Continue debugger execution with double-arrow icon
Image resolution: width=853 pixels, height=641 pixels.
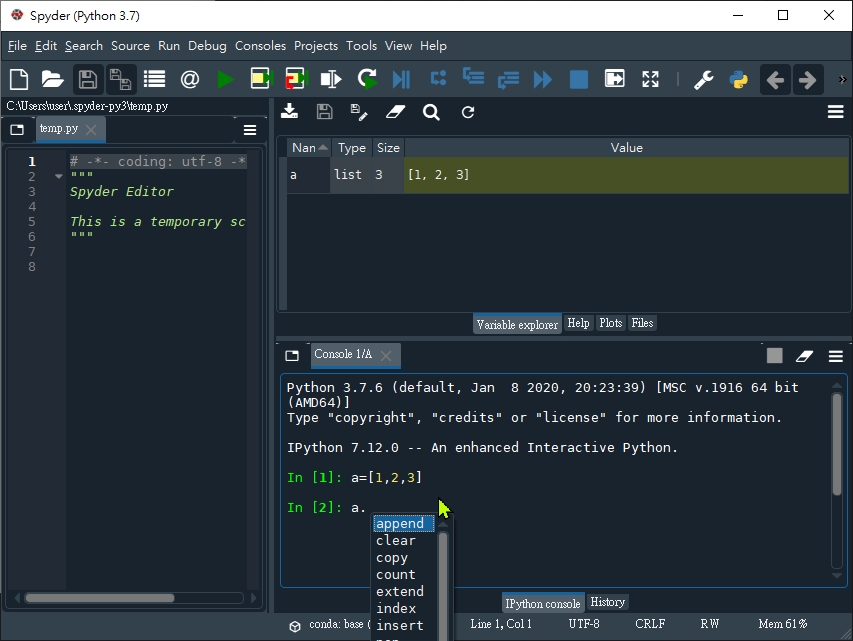543,79
